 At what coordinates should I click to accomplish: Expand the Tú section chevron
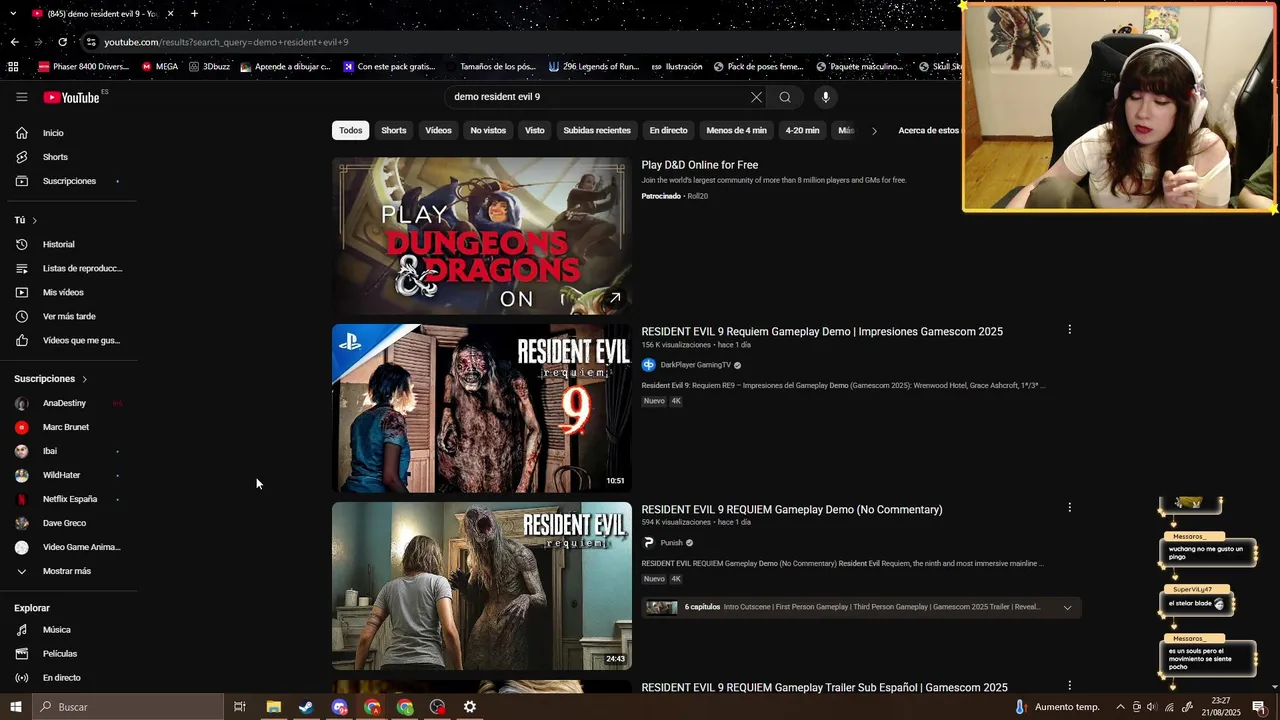point(34,220)
